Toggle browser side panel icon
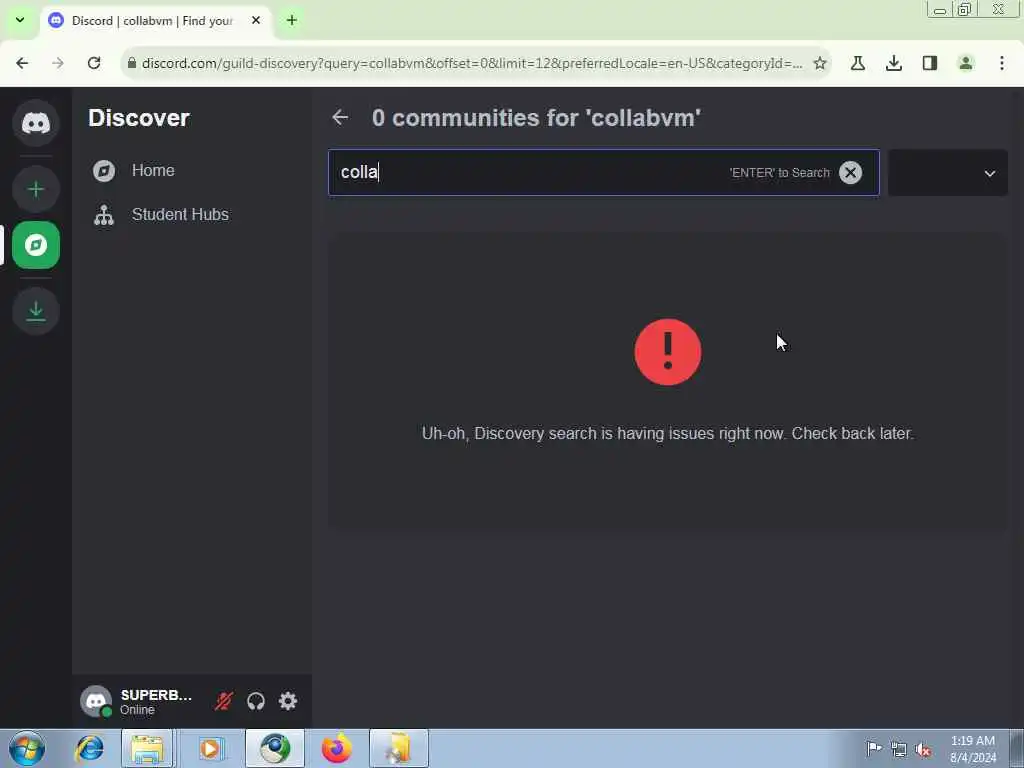Screen dimensions: 1024x768 (930, 63)
